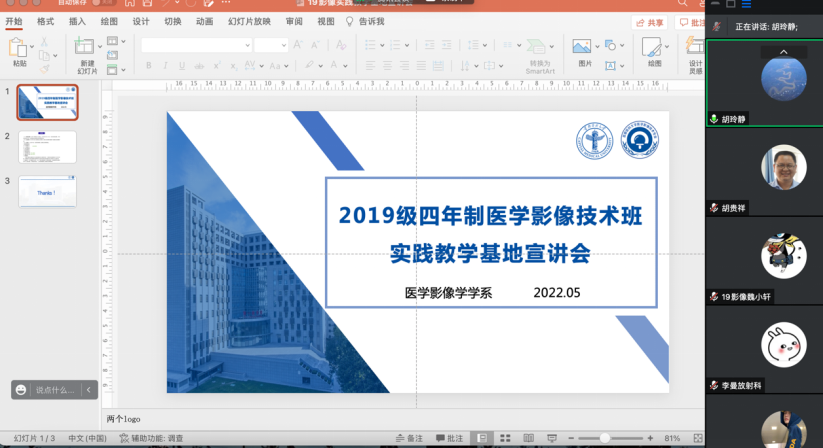Viewport: 823px width, 448px height.
Task: Click the Share (共享) button
Action: [x=650, y=22]
